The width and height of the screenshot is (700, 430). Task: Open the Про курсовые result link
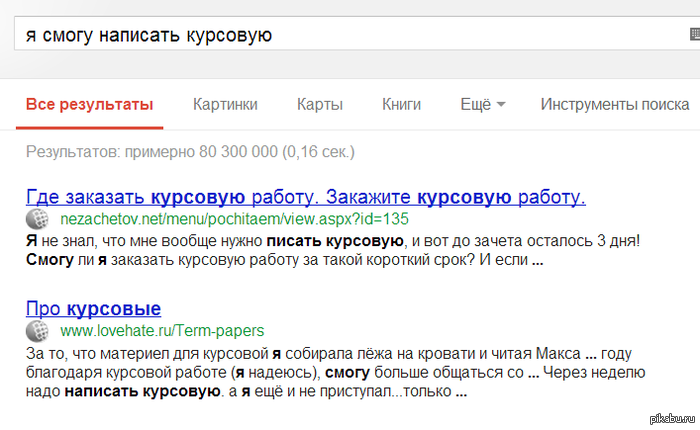[93, 308]
